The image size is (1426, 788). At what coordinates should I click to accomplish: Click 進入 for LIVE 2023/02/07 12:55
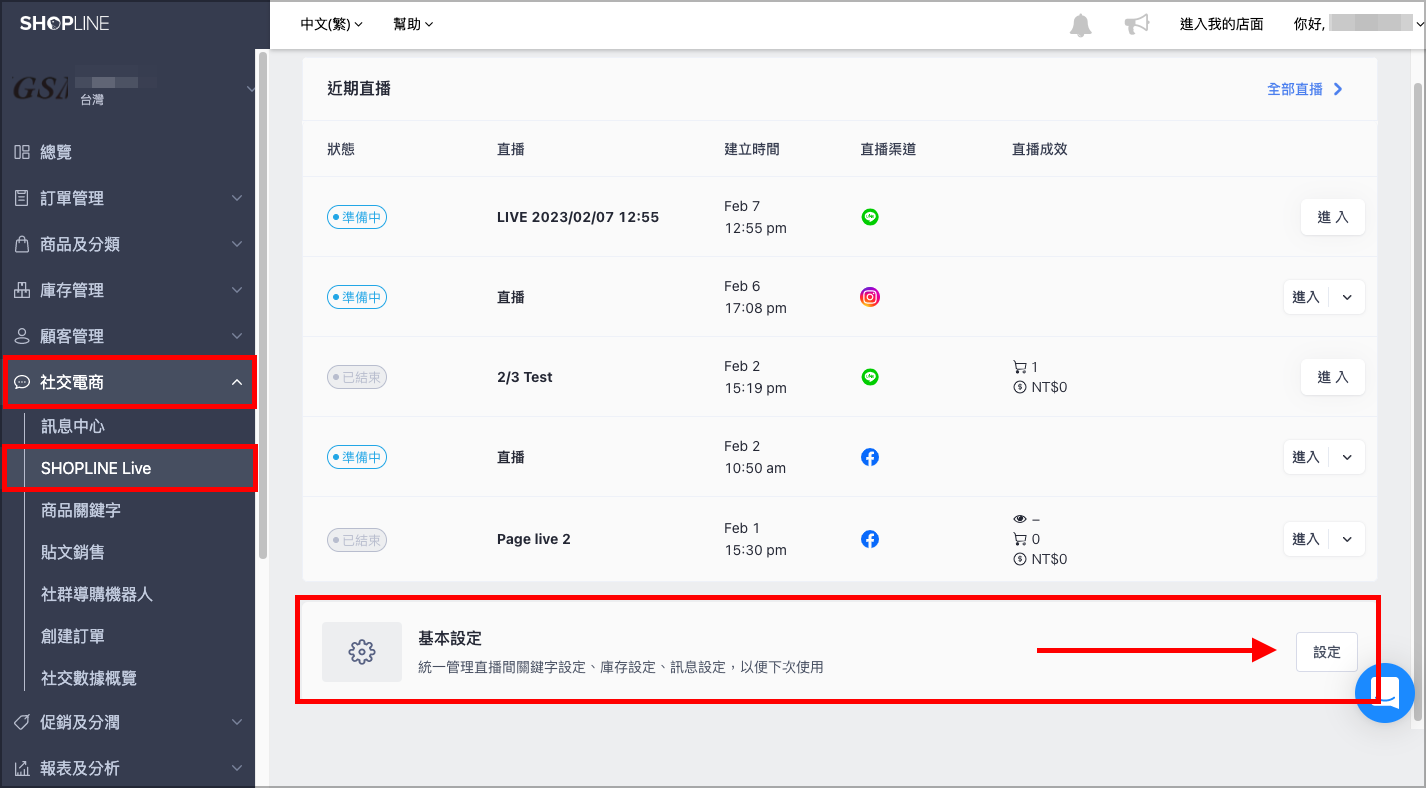[x=1333, y=217]
